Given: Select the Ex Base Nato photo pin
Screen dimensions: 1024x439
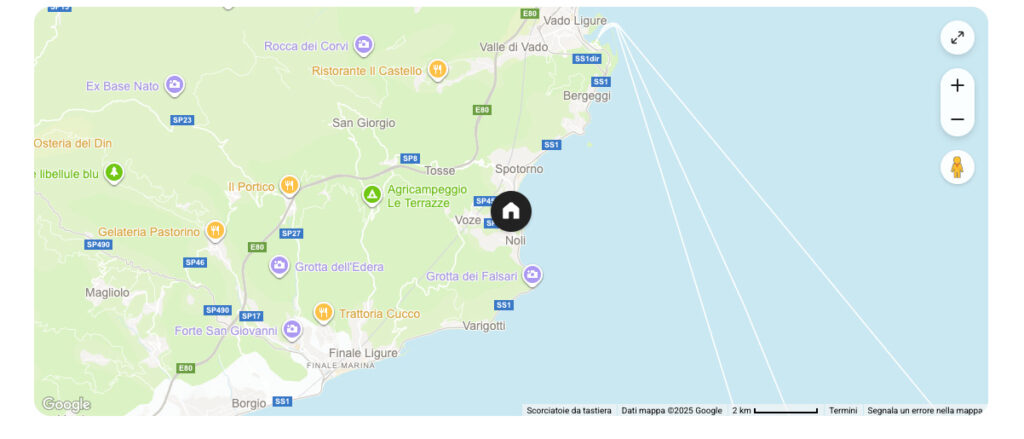Looking at the screenshot, I should [174, 85].
